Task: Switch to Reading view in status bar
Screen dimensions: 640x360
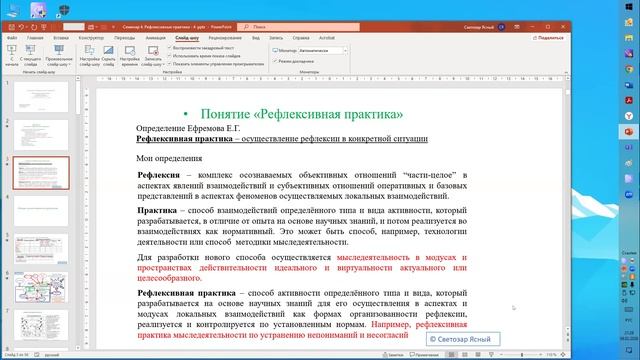Action: coord(478,355)
